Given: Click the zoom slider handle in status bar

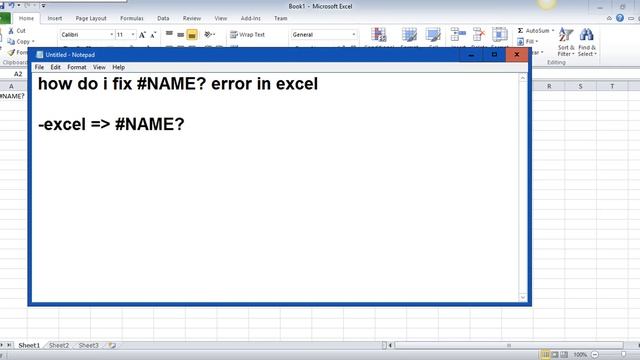Looking at the screenshot, I should pyautogui.click(x=623, y=355).
